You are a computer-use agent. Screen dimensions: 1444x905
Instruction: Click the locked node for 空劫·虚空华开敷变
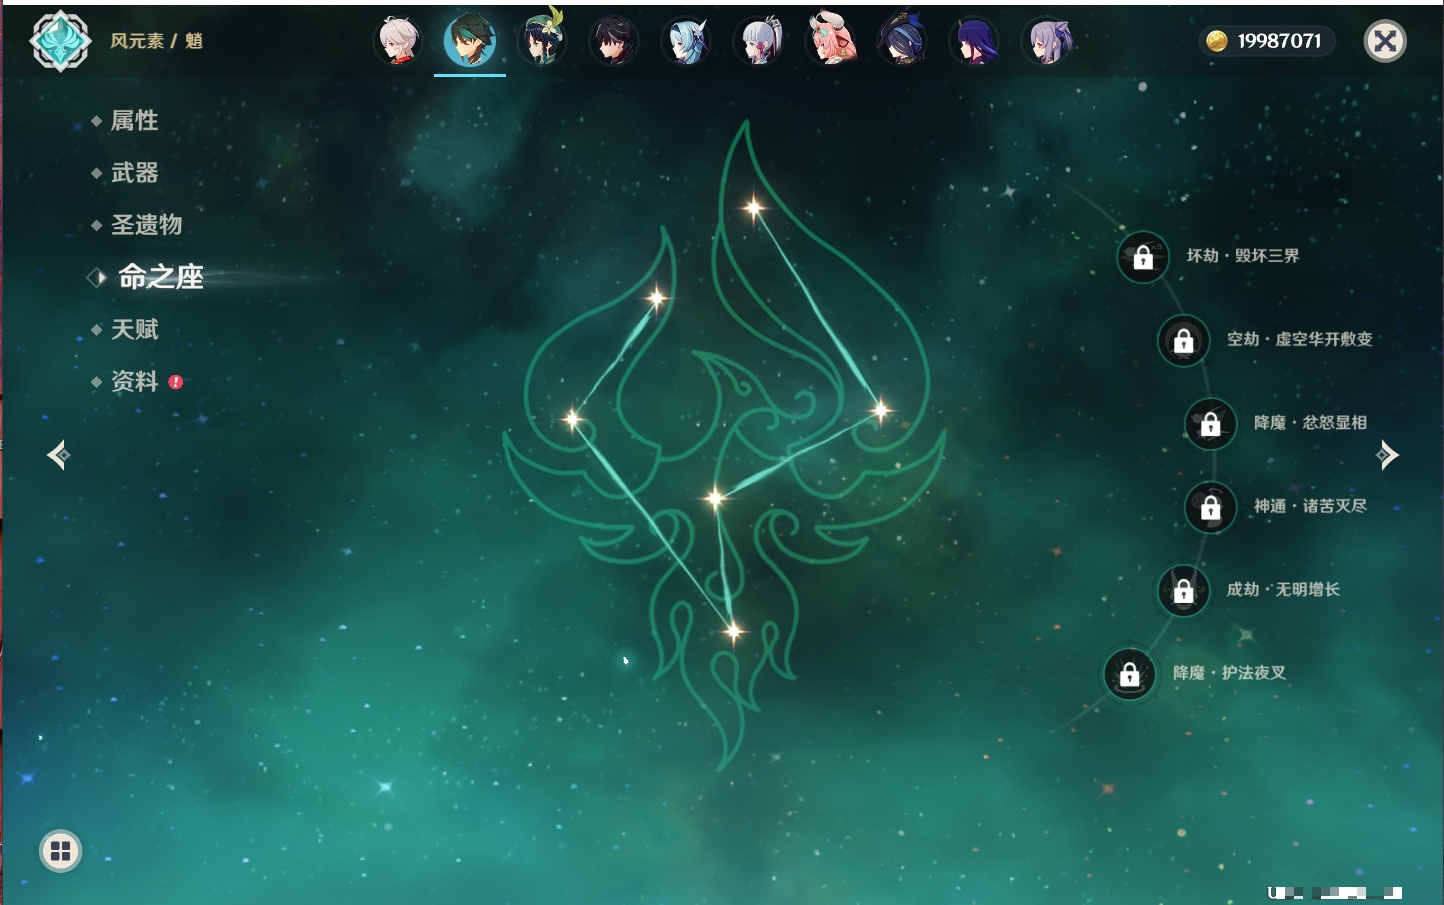click(1184, 340)
